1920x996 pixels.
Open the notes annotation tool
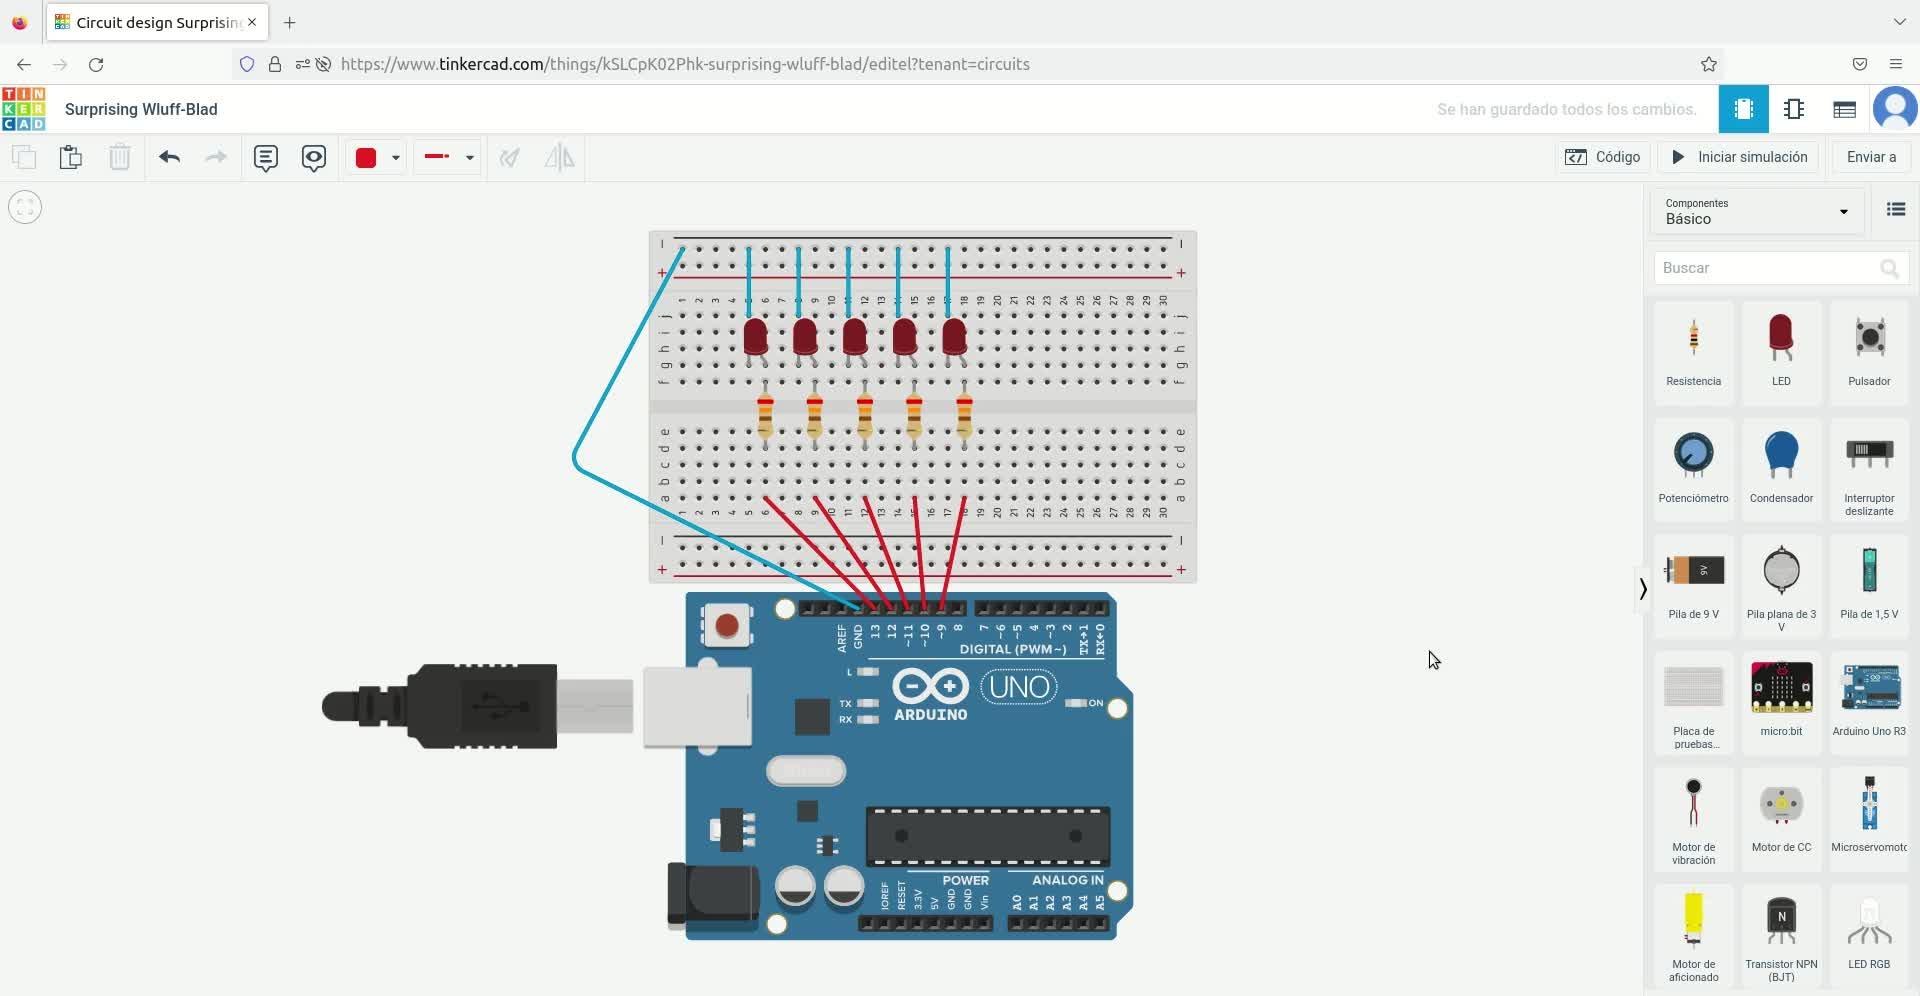[x=265, y=157]
